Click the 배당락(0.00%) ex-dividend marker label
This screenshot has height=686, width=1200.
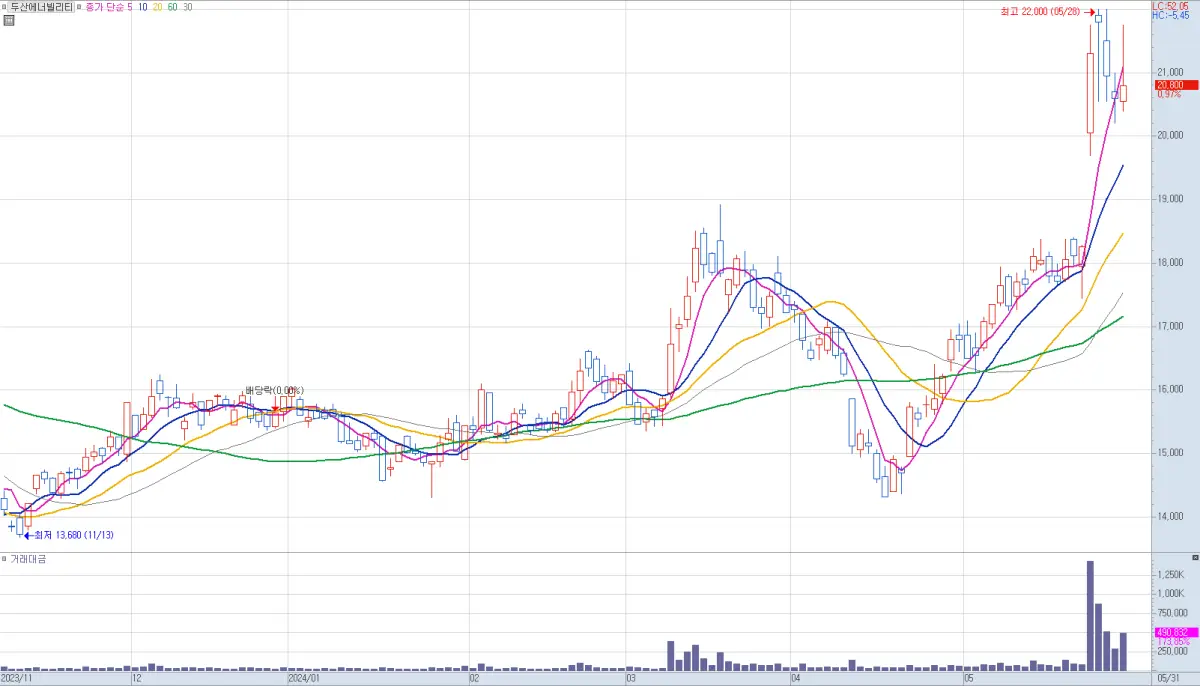pyautogui.click(x=274, y=391)
